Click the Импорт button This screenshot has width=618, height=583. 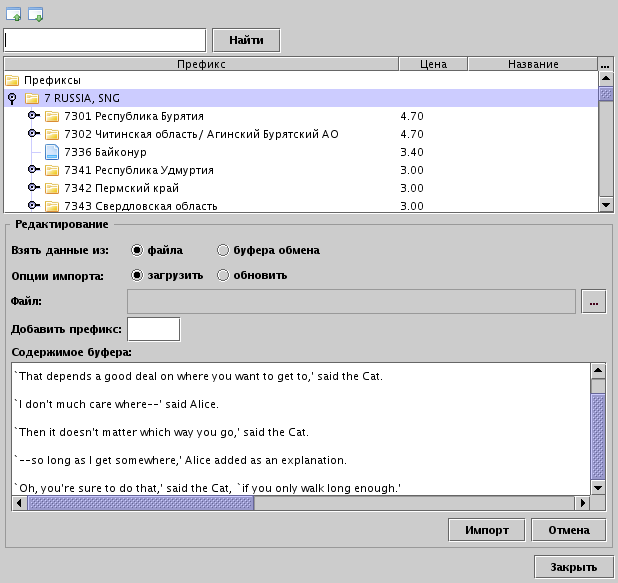(x=486, y=530)
